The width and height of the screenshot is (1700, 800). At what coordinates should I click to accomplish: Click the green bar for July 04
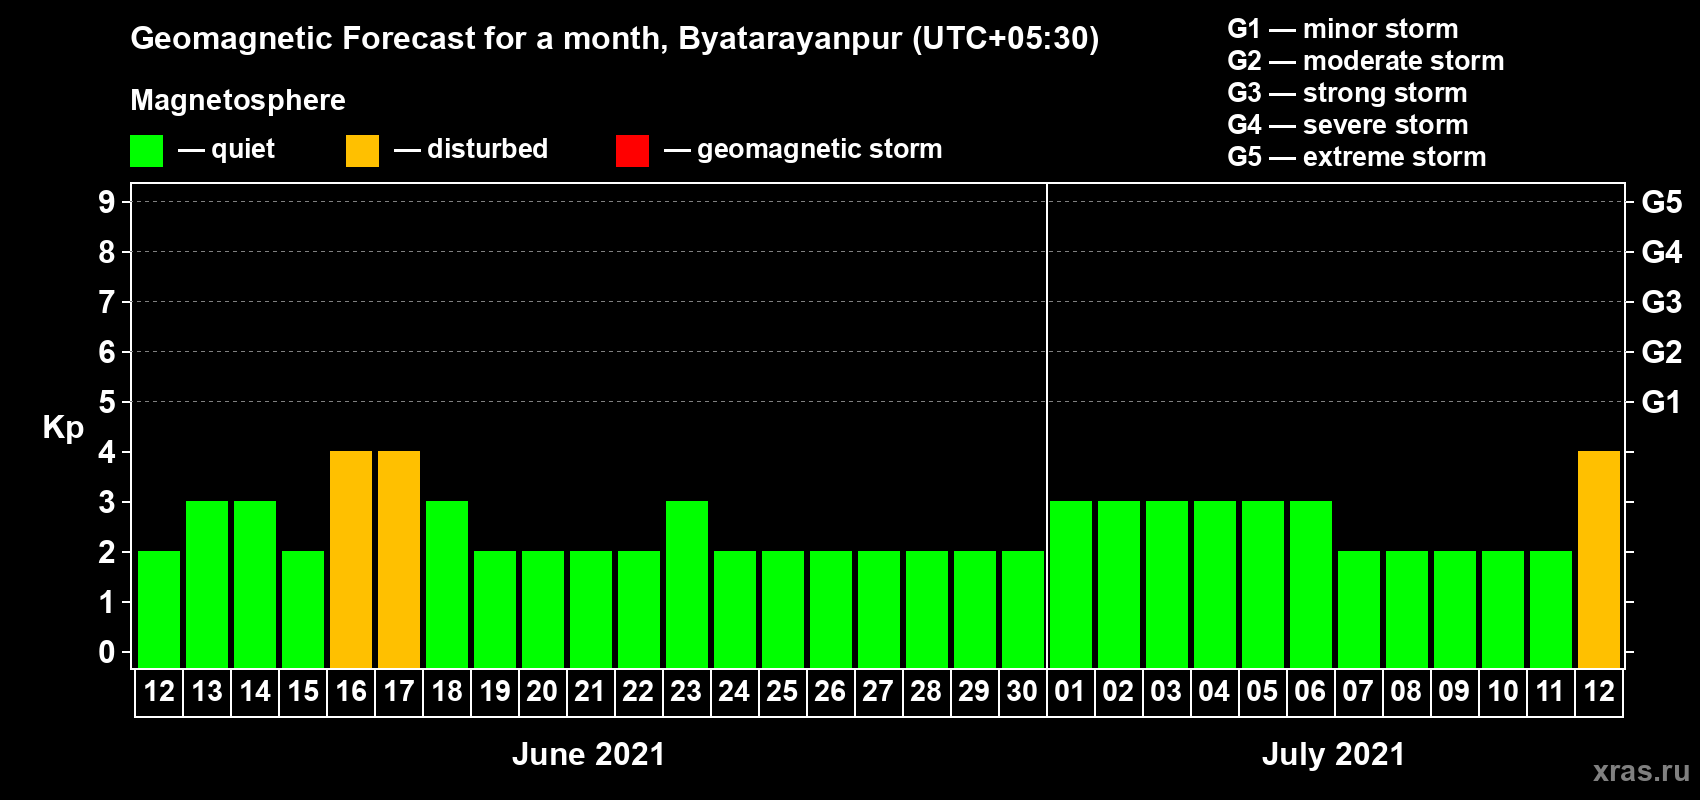click(1215, 585)
